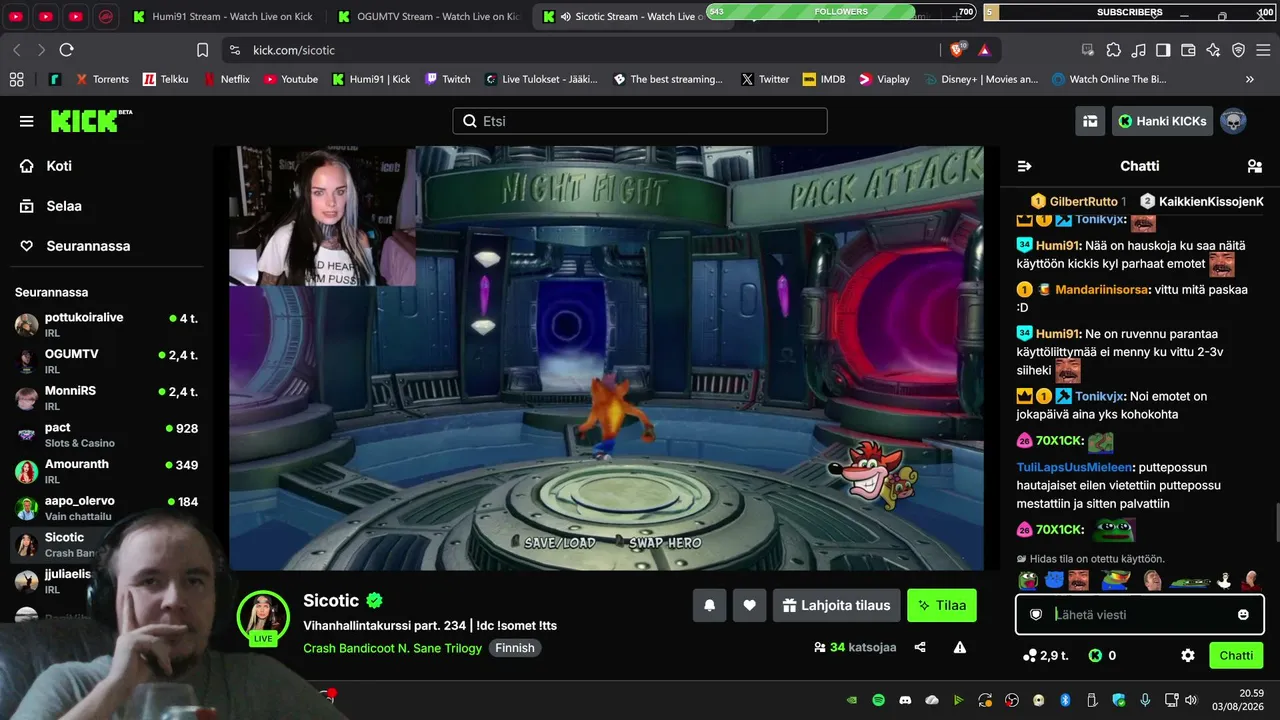Click the Crash Bandicoot stream video
This screenshot has width=1280, height=720.
point(606,358)
